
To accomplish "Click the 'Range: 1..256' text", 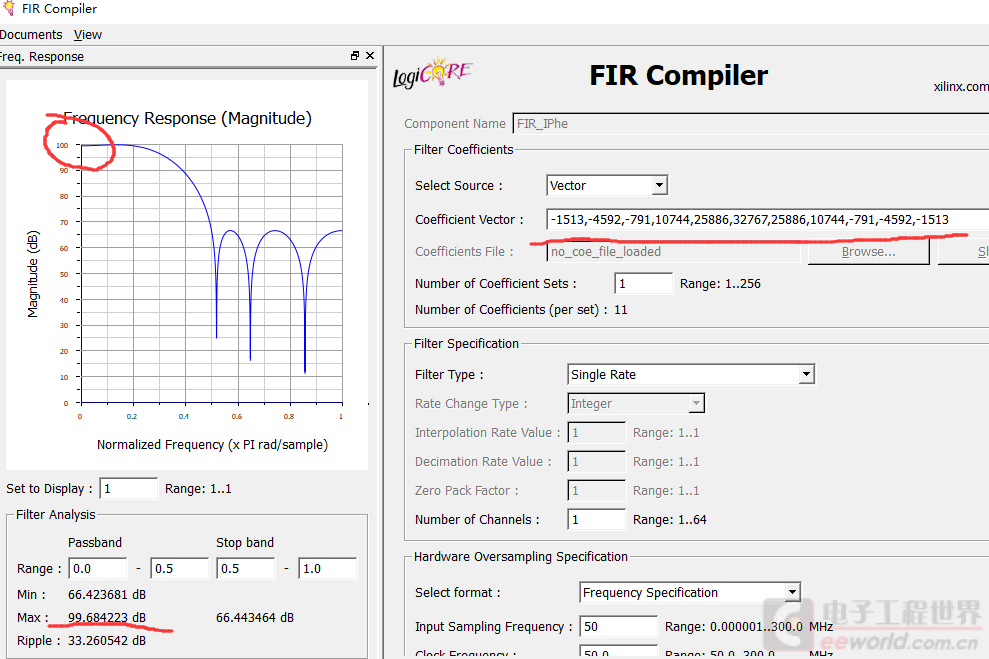I will 720,284.
